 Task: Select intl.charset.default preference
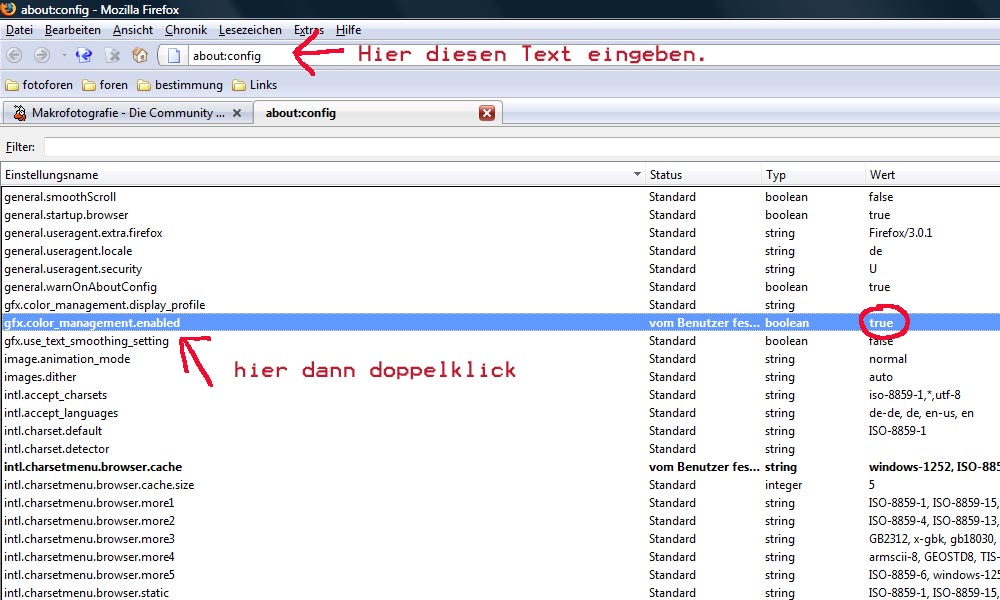[x=501, y=430]
